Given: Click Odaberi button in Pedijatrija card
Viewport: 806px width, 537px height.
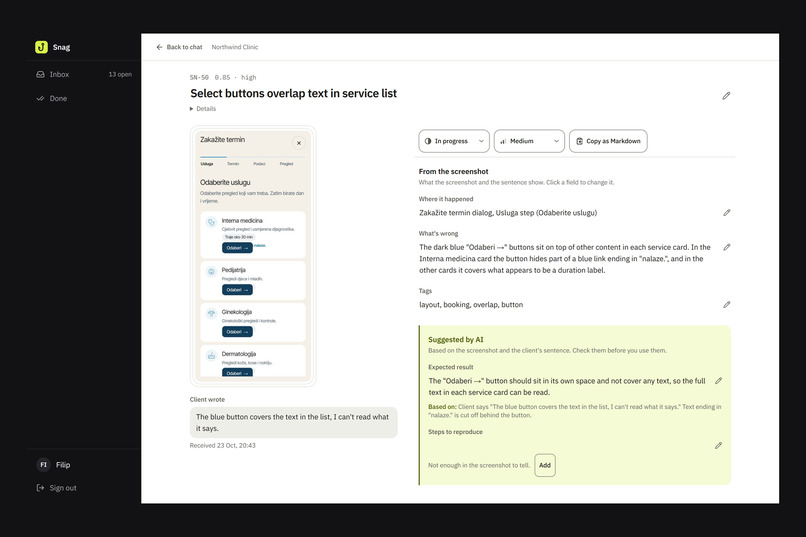Looking at the screenshot, I should [x=237, y=290].
